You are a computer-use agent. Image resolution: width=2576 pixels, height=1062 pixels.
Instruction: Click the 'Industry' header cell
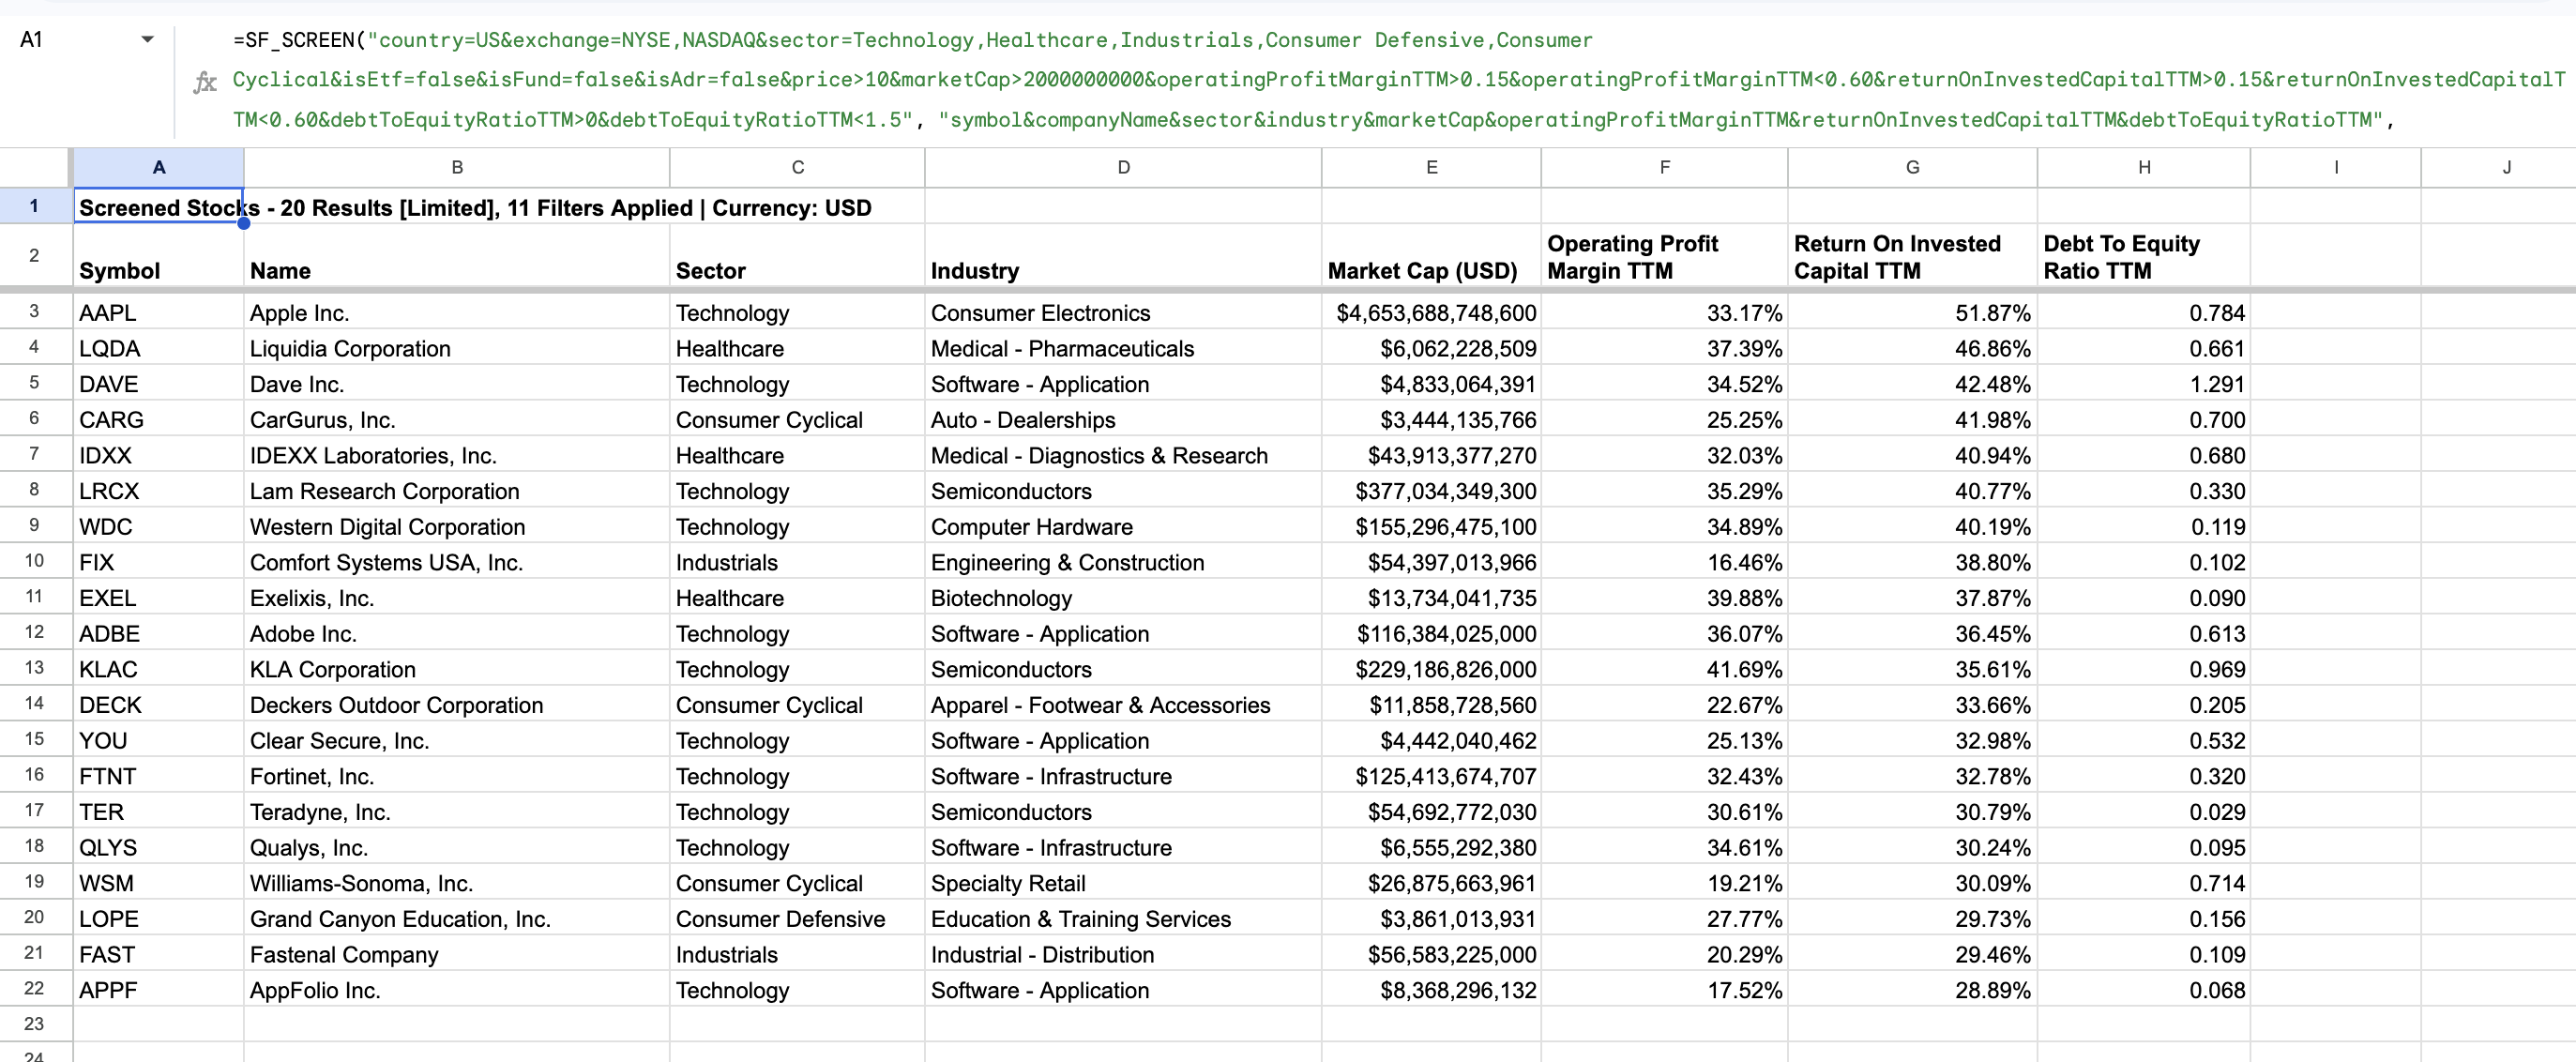click(x=1123, y=256)
